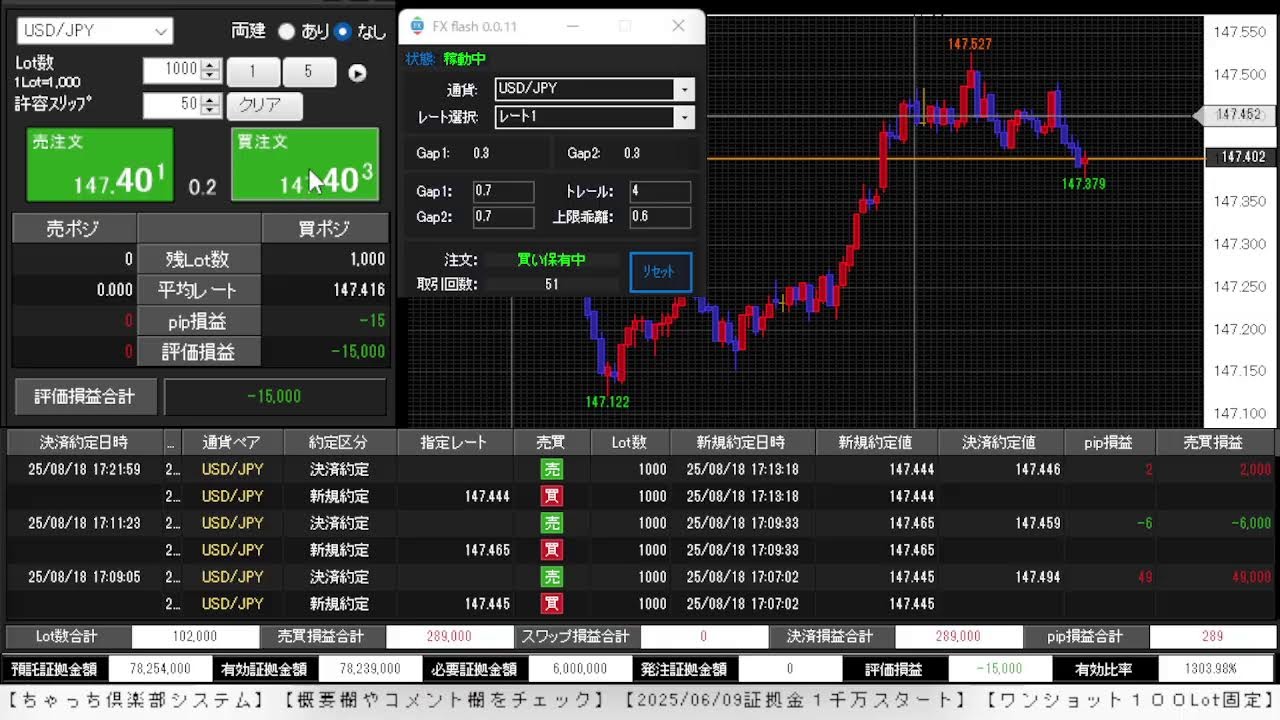Click the 147.452 price marker on the chart axis
The height and width of the screenshot is (720, 1280).
tap(1237, 115)
